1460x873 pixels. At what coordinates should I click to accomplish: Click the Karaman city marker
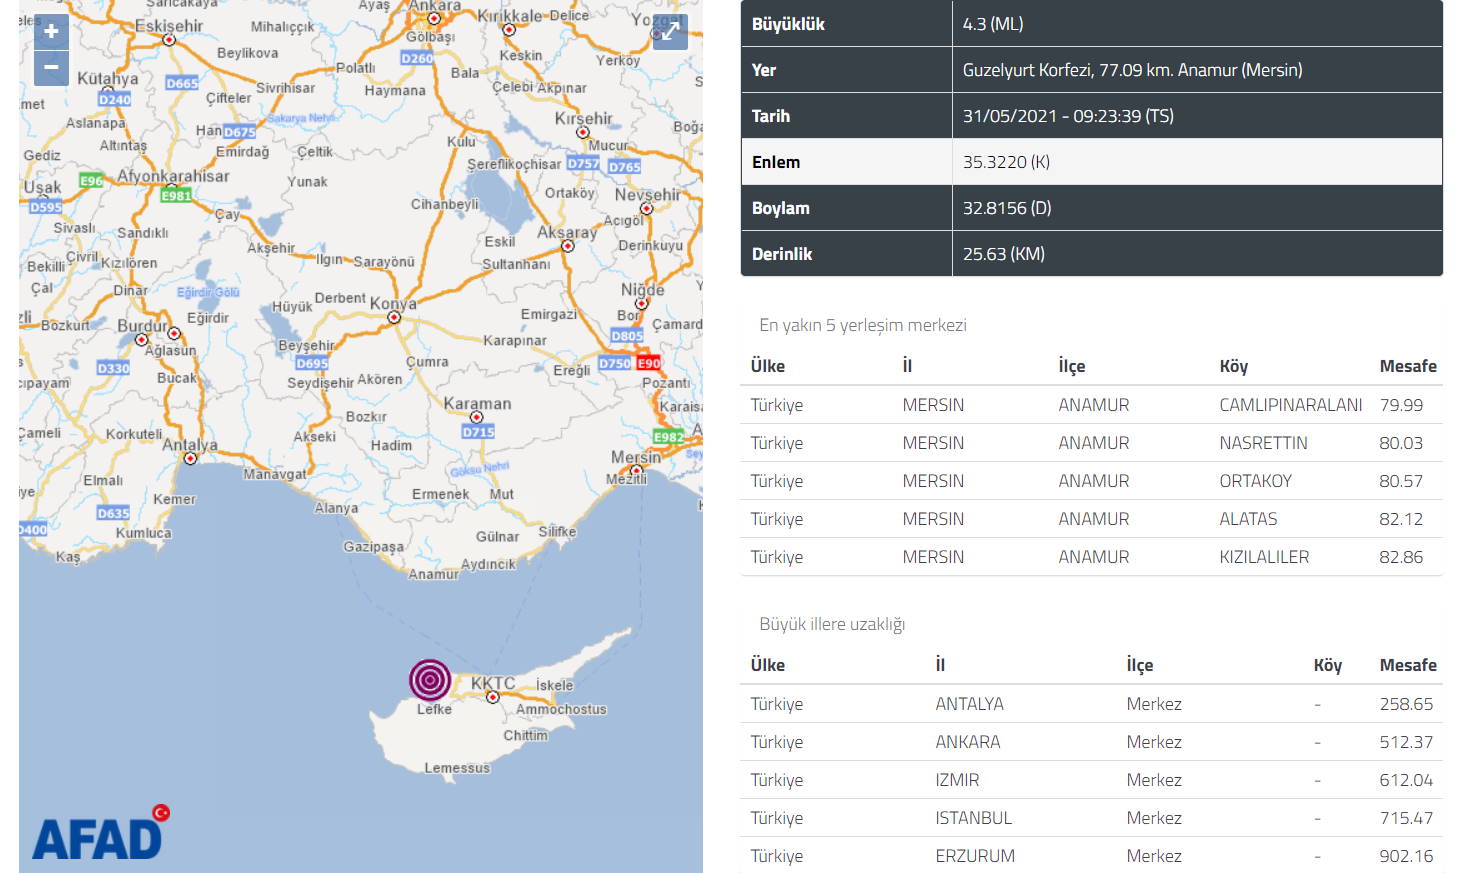click(476, 417)
